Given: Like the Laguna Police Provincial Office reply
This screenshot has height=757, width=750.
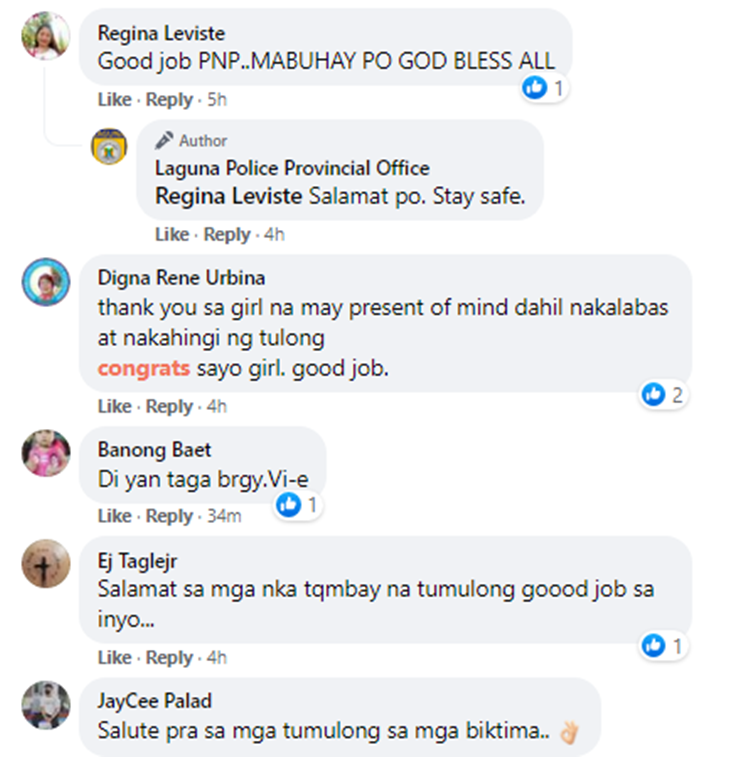Looking at the screenshot, I should click(x=172, y=235).
